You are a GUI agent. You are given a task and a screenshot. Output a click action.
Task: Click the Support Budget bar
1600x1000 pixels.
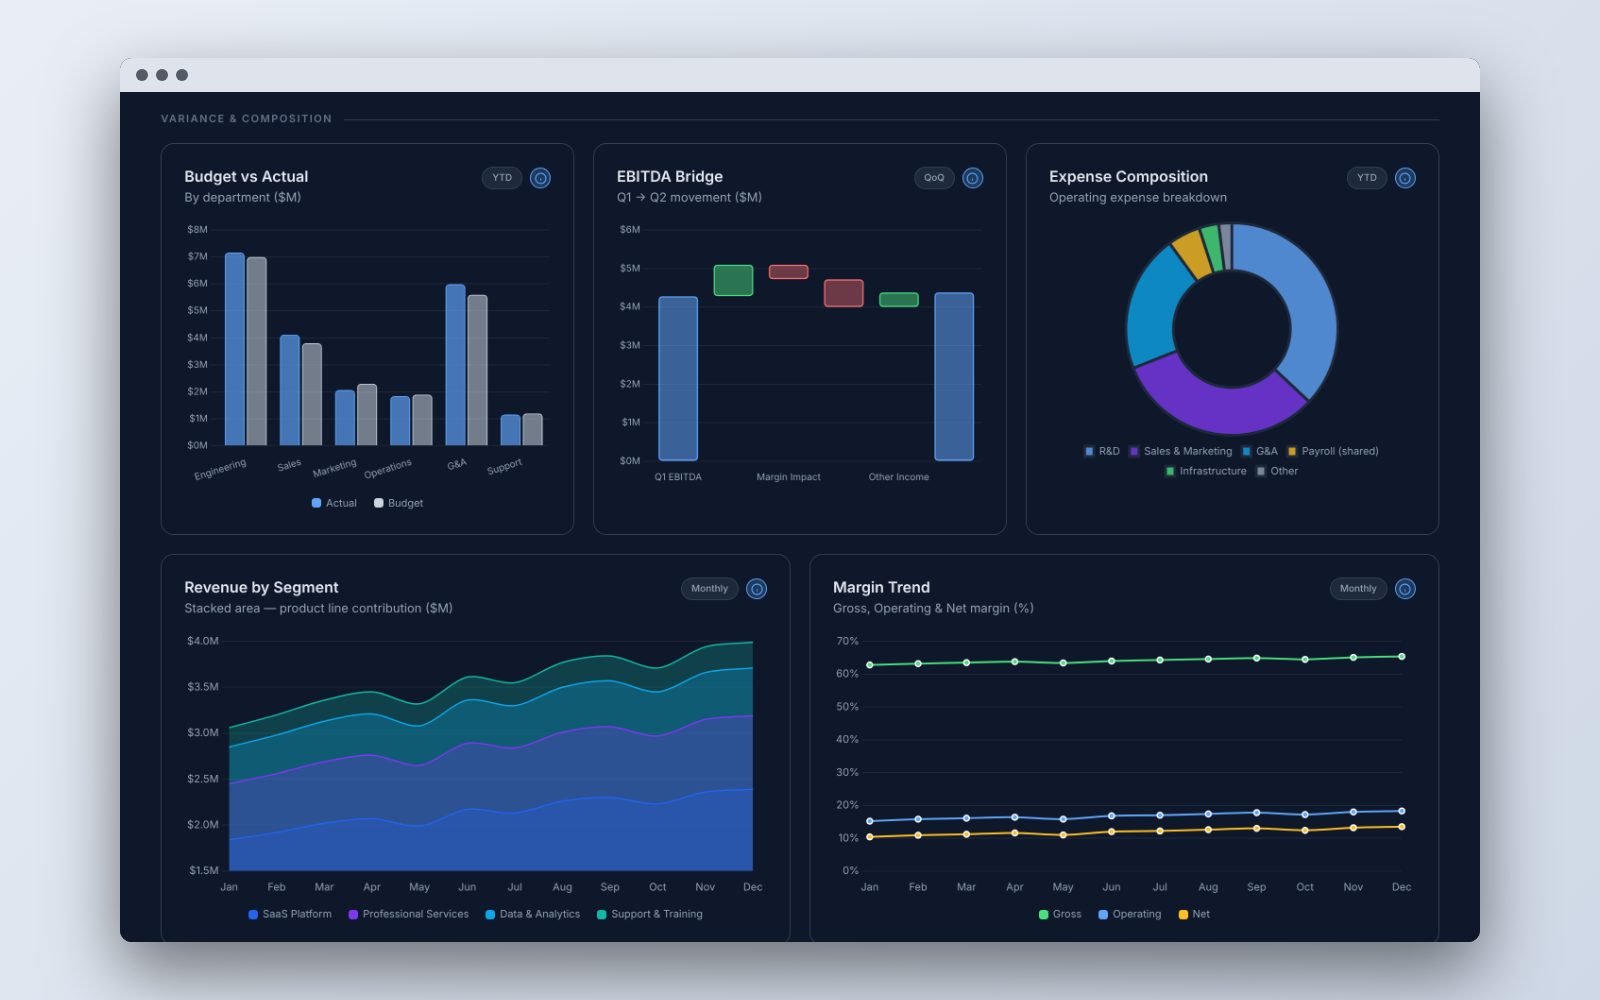(533, 429)
